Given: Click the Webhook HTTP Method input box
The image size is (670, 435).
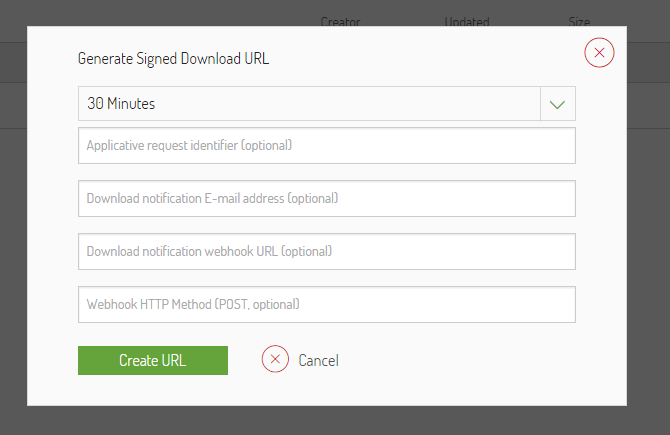Looking at the screenshot, I should click(326, 304).
